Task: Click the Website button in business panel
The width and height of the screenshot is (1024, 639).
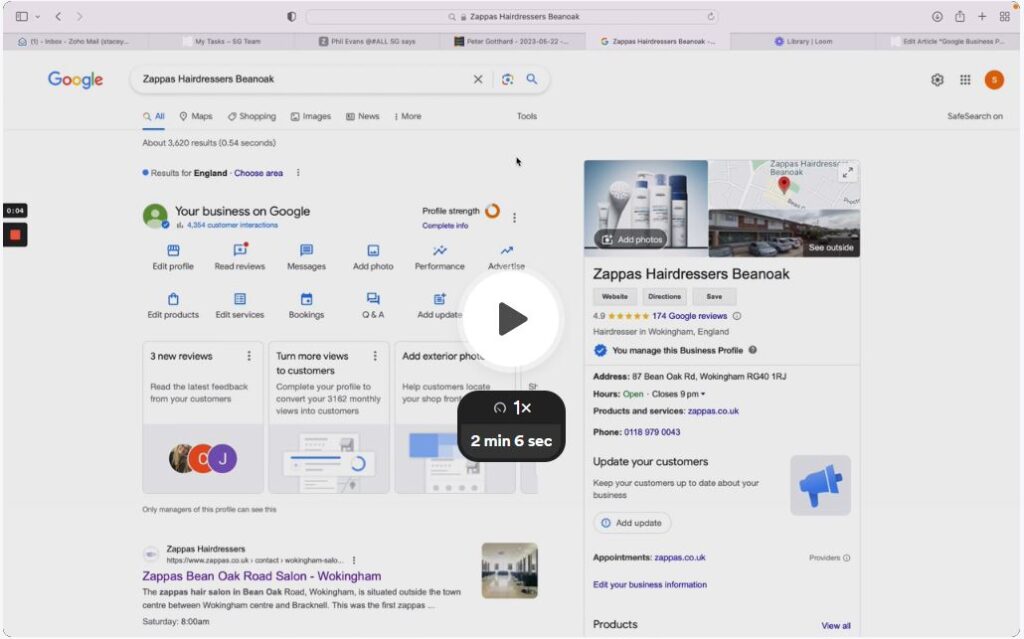Action: [615, 296]
